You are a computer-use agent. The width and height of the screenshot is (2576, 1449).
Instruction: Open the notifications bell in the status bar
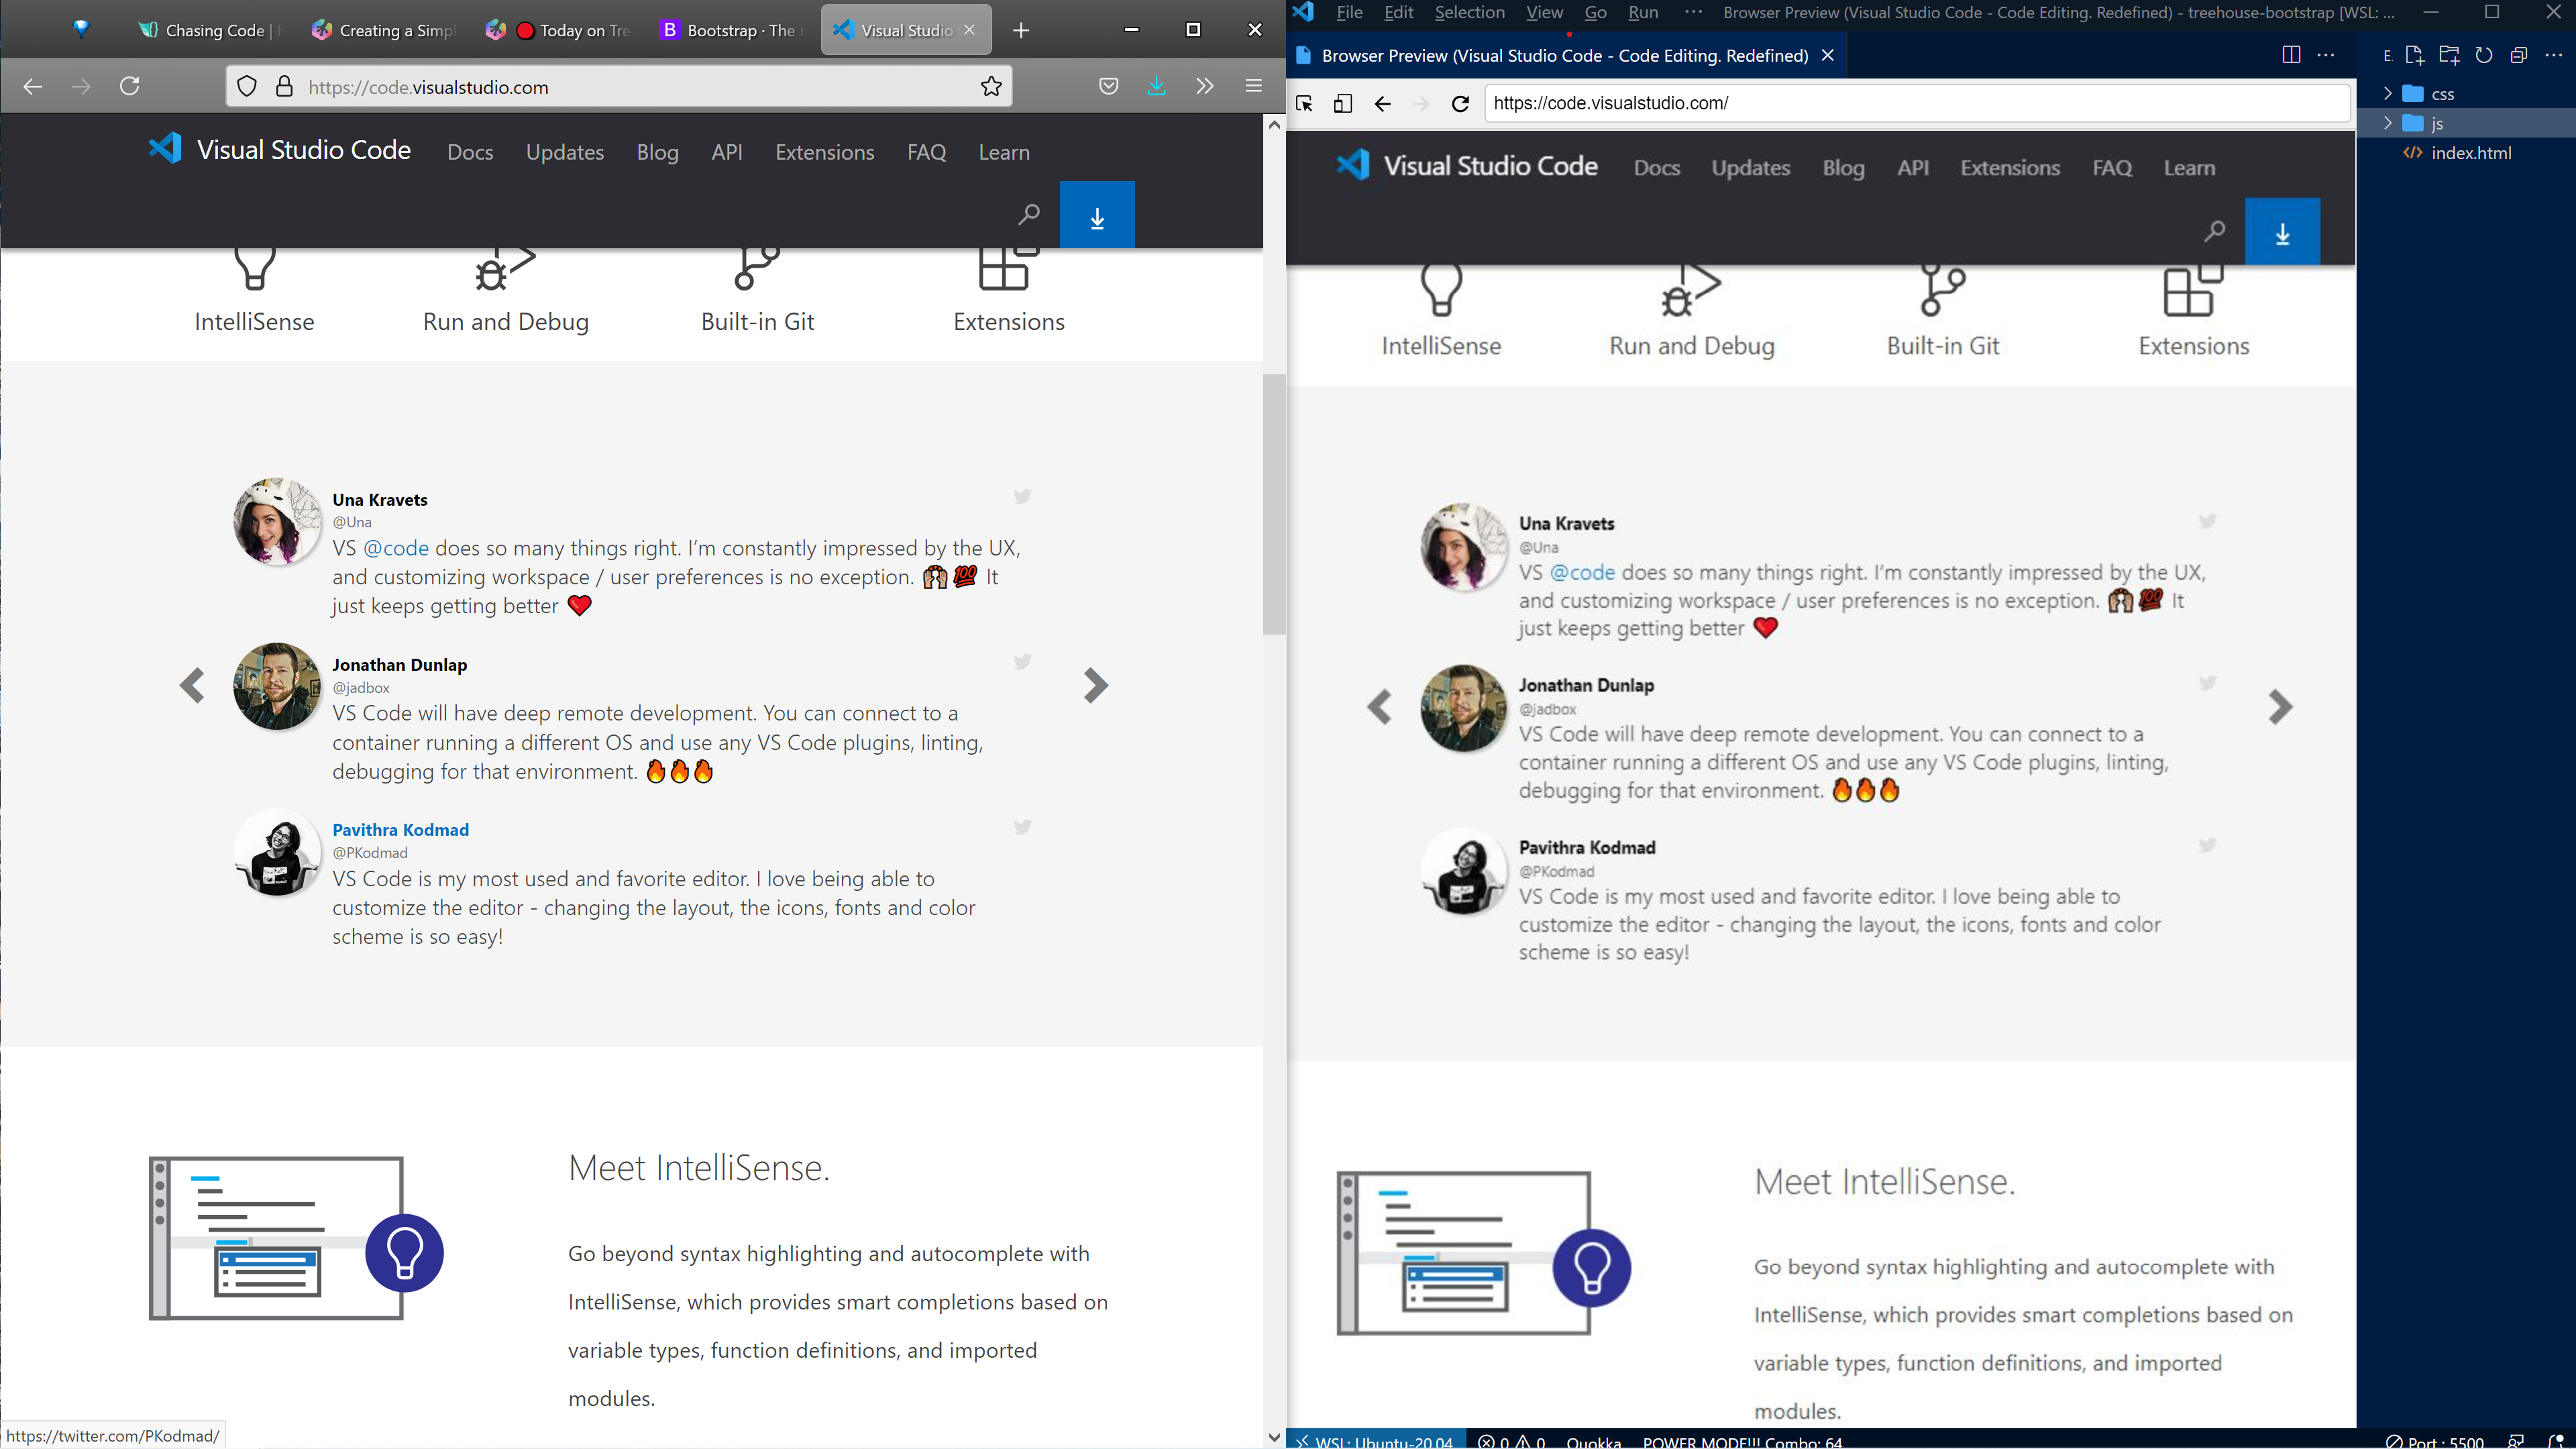(2557, 1442)
